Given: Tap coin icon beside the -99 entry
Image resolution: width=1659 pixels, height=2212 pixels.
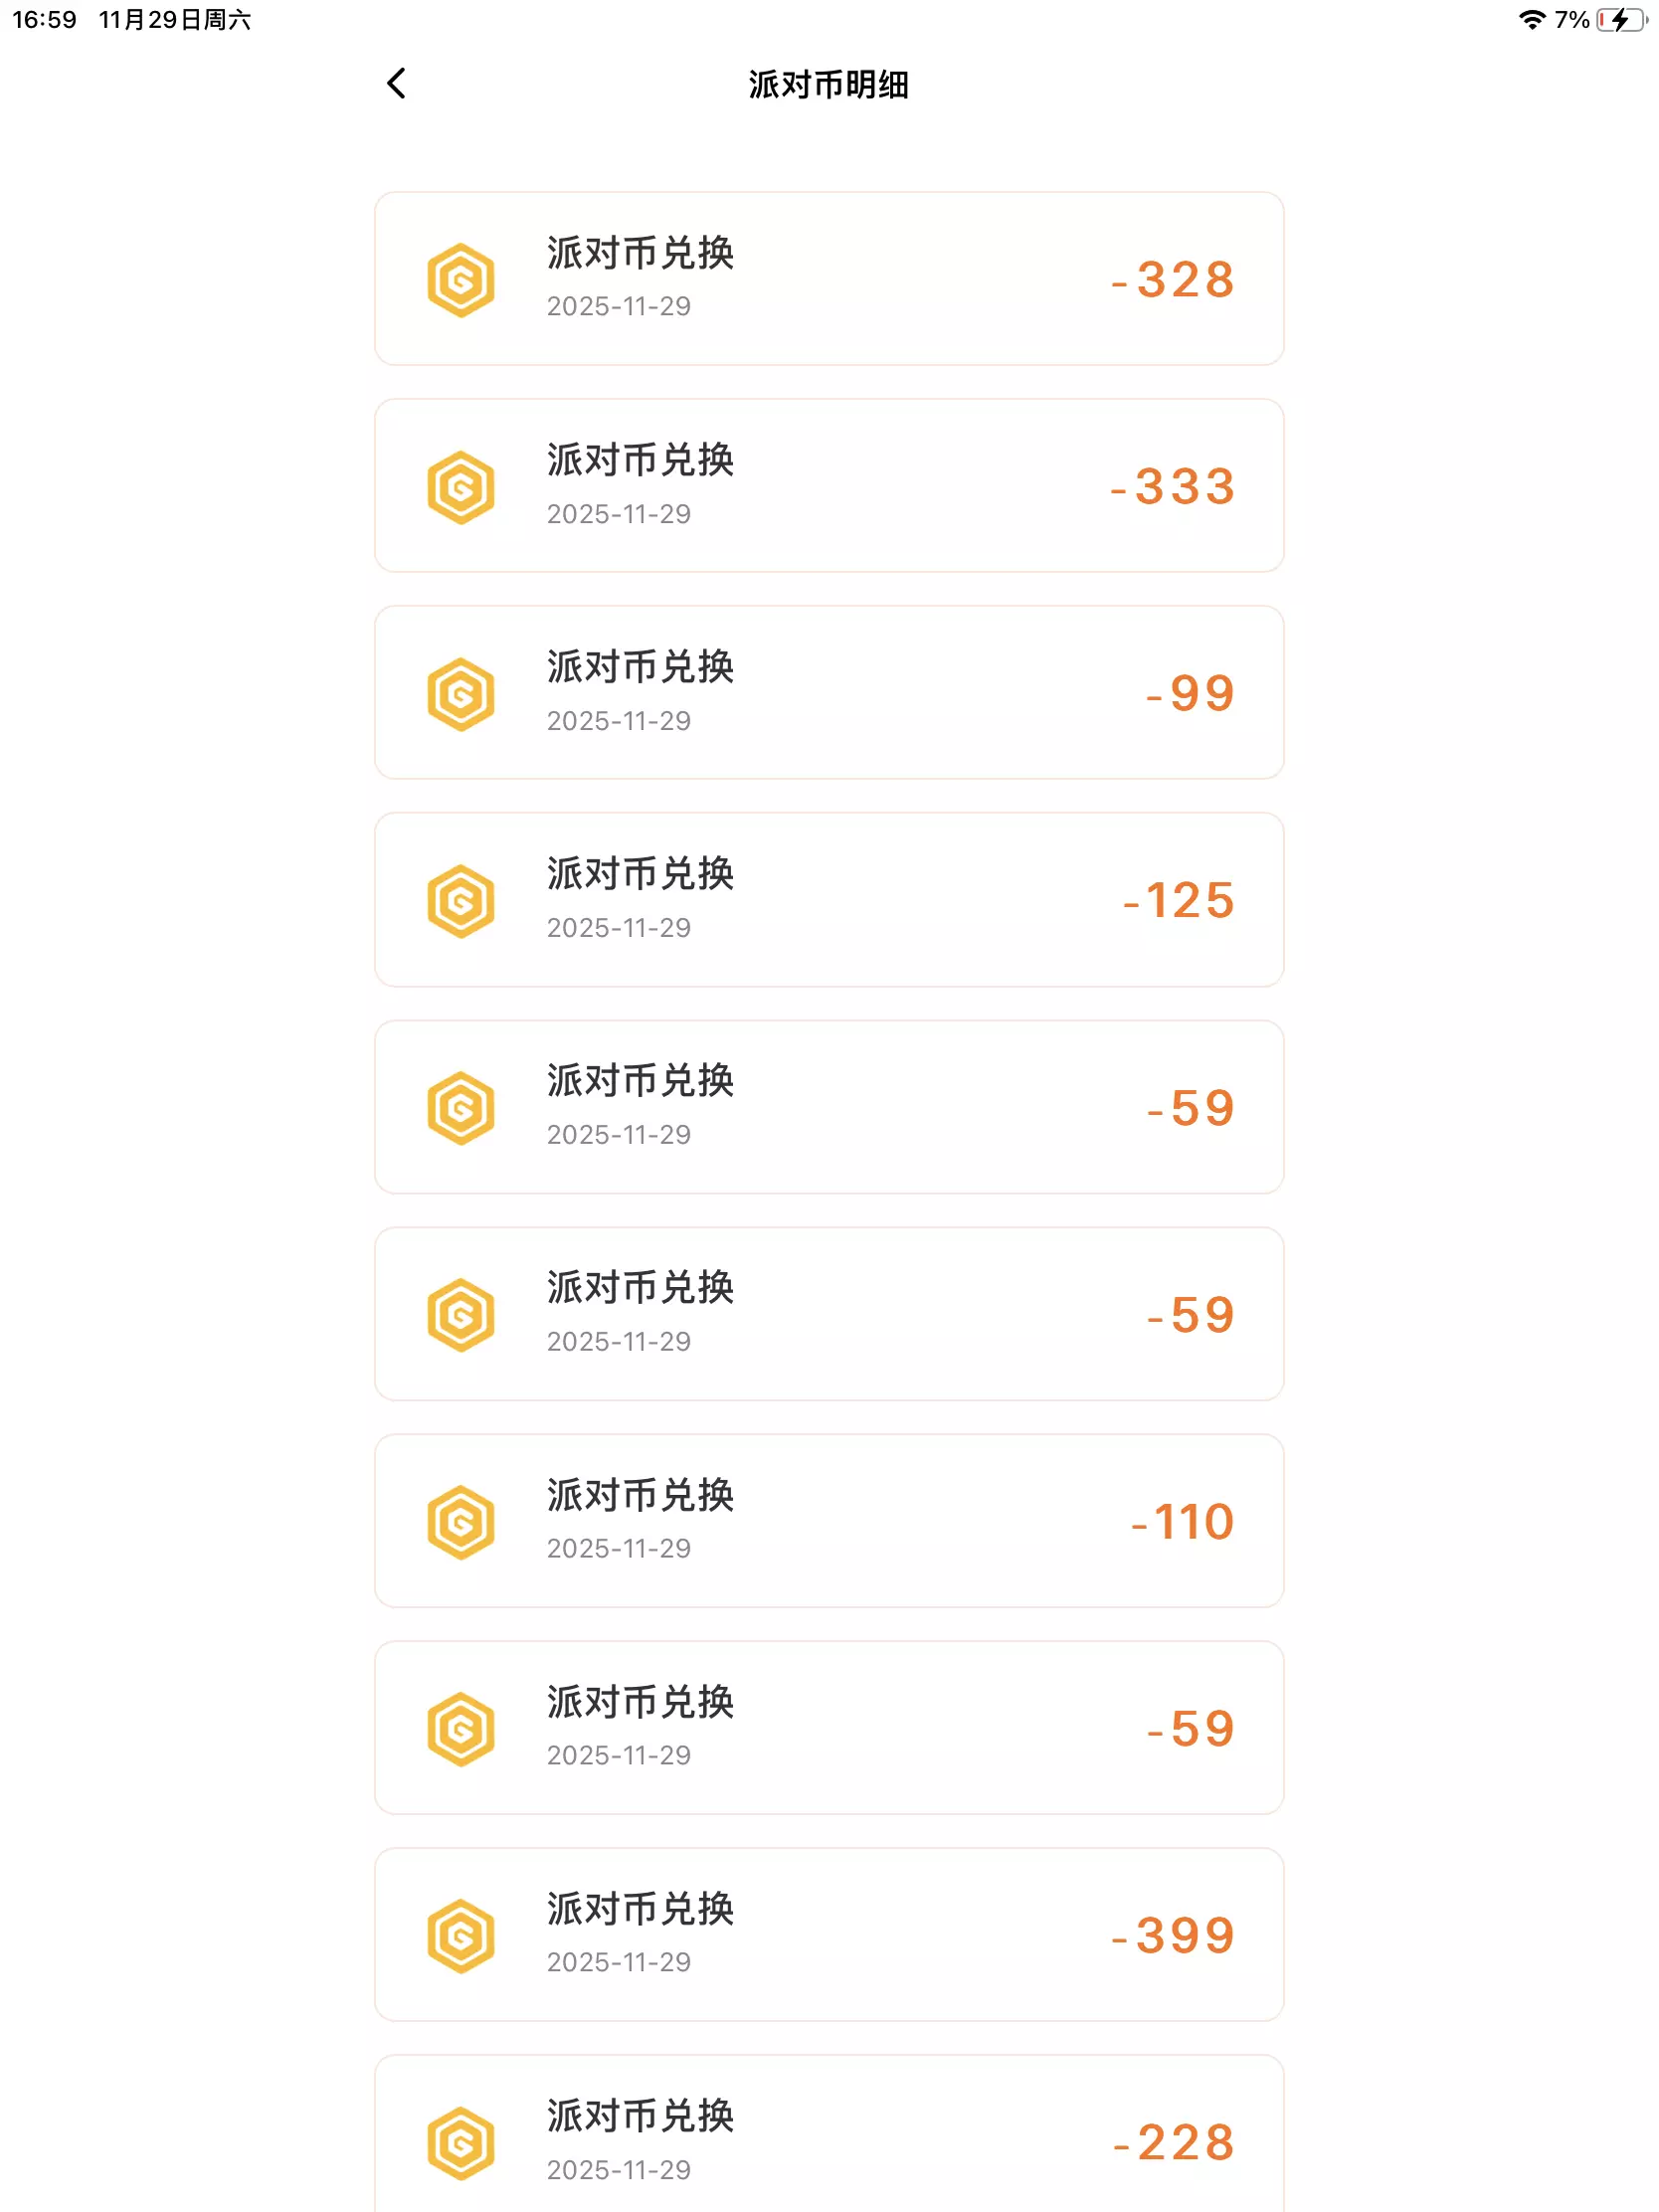Looking at the screenshot, I should pyautogui.click(x=461, y=694).
